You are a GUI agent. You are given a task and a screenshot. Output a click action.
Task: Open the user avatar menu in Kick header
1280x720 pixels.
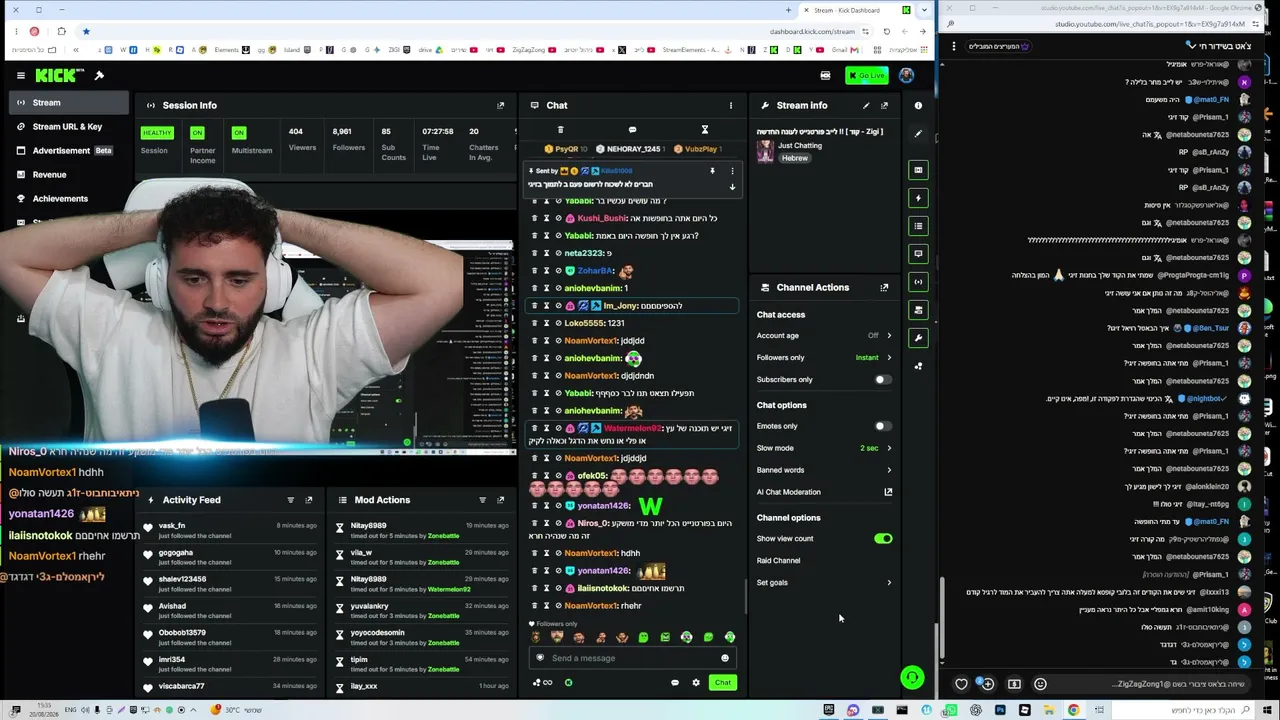[906, 76]
